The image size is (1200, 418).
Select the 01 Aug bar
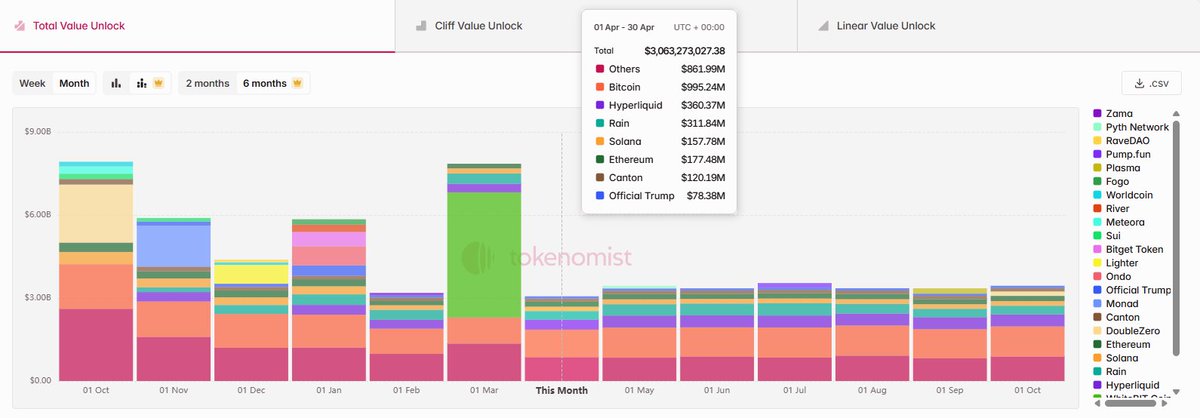click(x=872, y=335)
